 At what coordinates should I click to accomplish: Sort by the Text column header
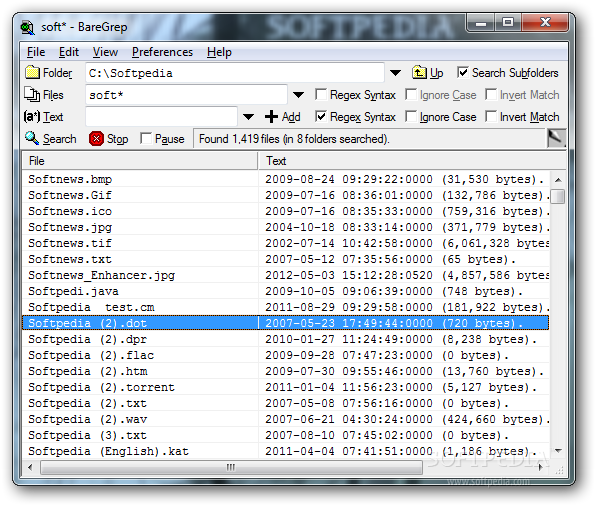[x=412, y=161]
